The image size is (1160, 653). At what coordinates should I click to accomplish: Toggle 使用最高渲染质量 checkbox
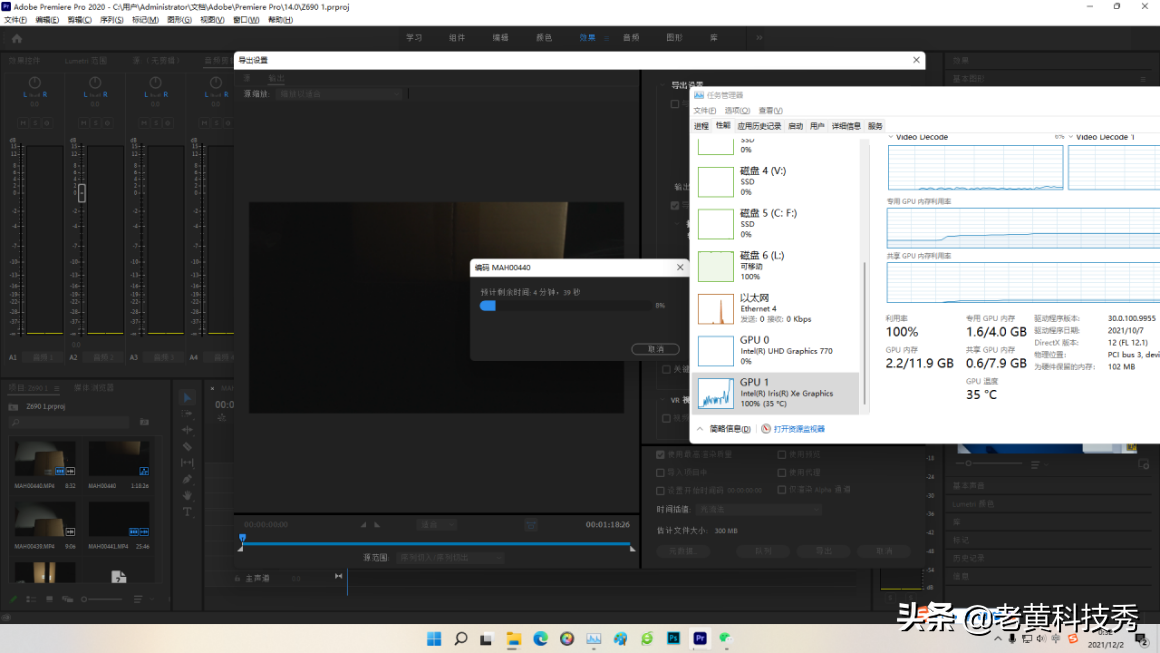coord(661,455)
